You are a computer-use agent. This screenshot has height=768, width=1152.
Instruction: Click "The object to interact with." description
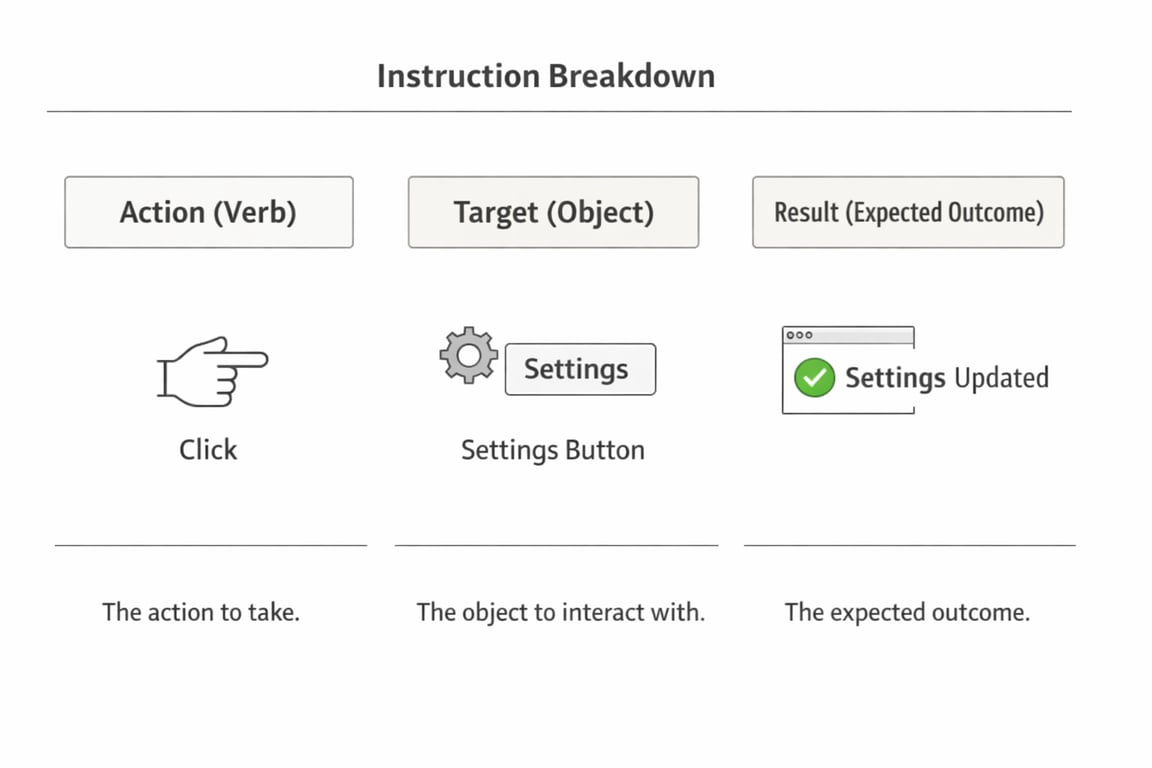(x=560, y=612)
